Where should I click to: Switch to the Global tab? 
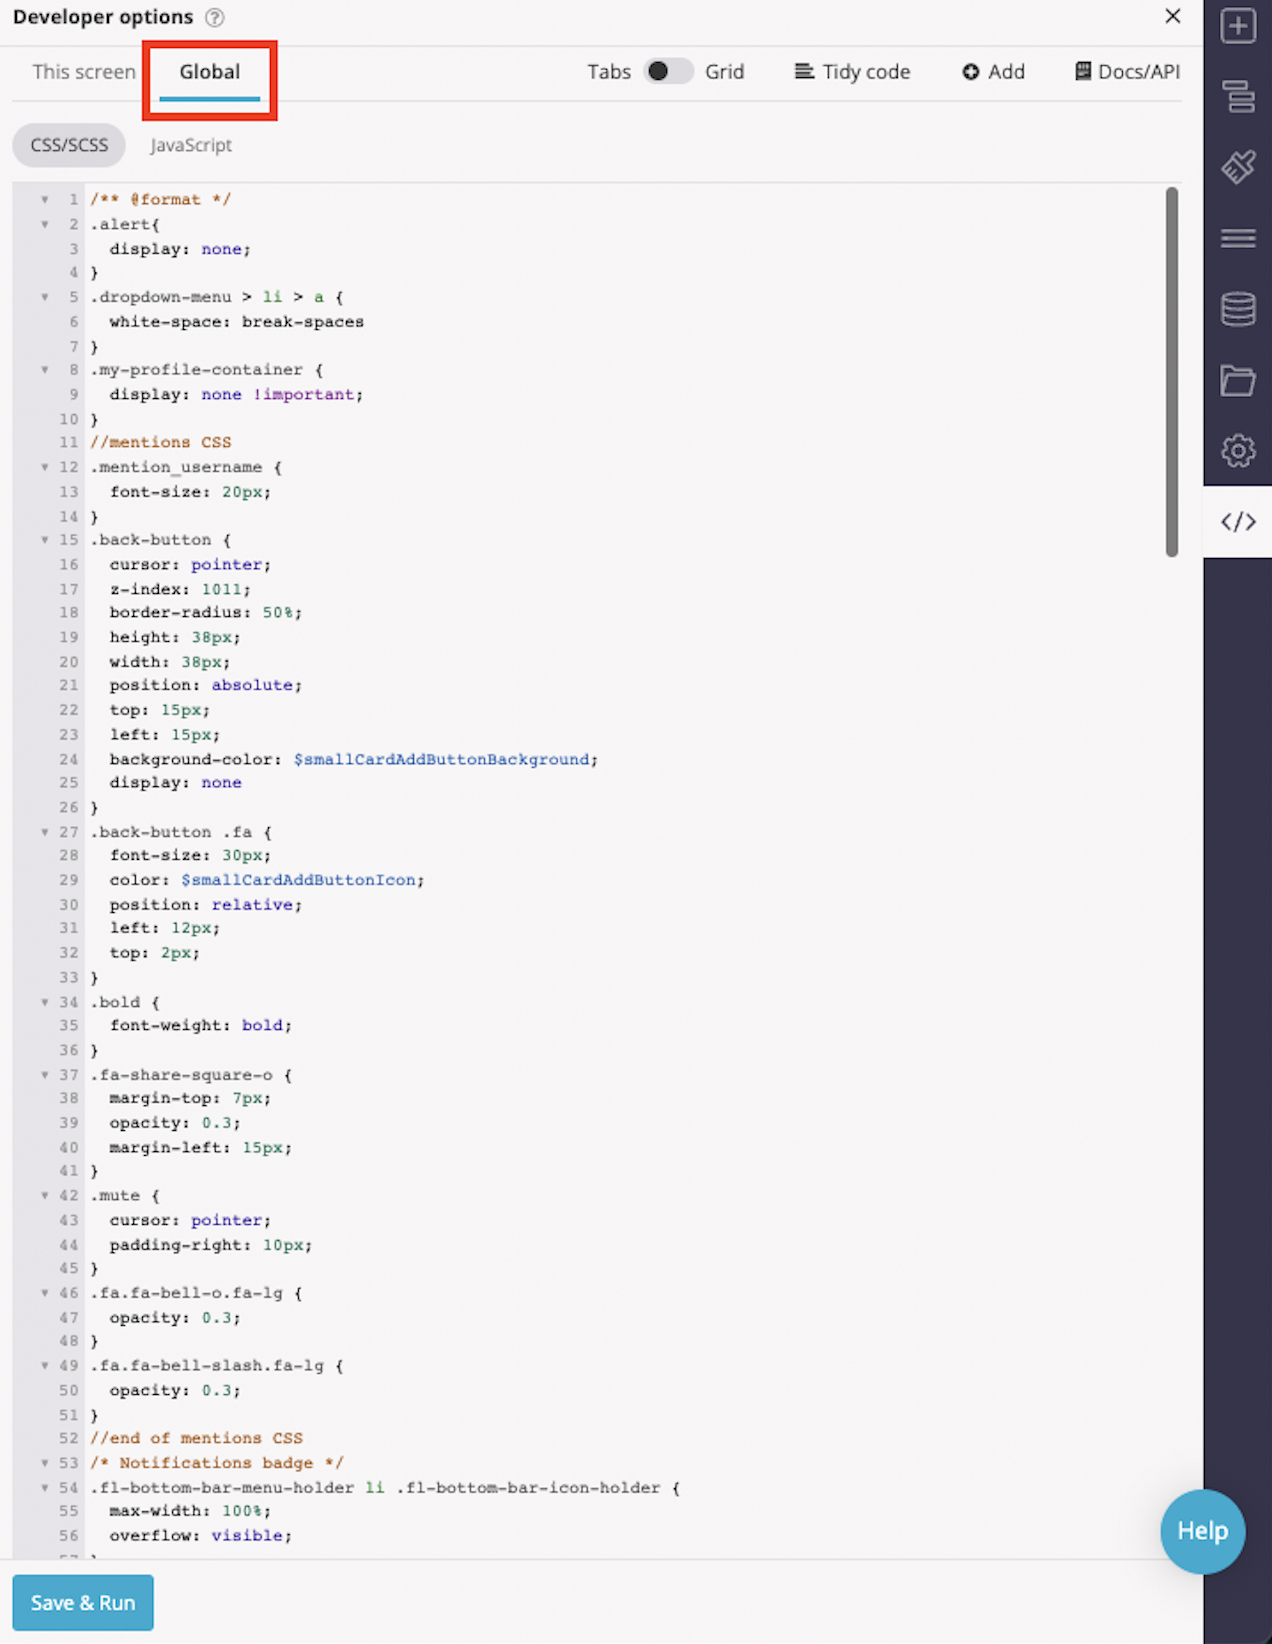click(210, 72)
